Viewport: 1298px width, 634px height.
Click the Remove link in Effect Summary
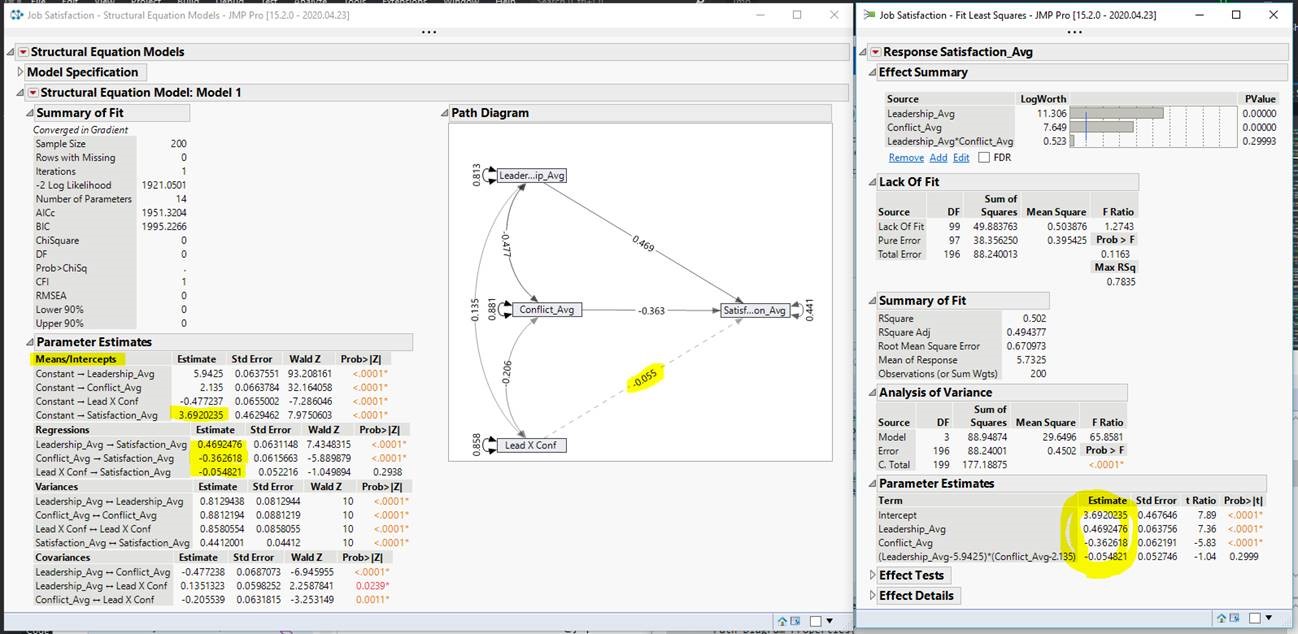pyautogui.click(x=905, y=158)
